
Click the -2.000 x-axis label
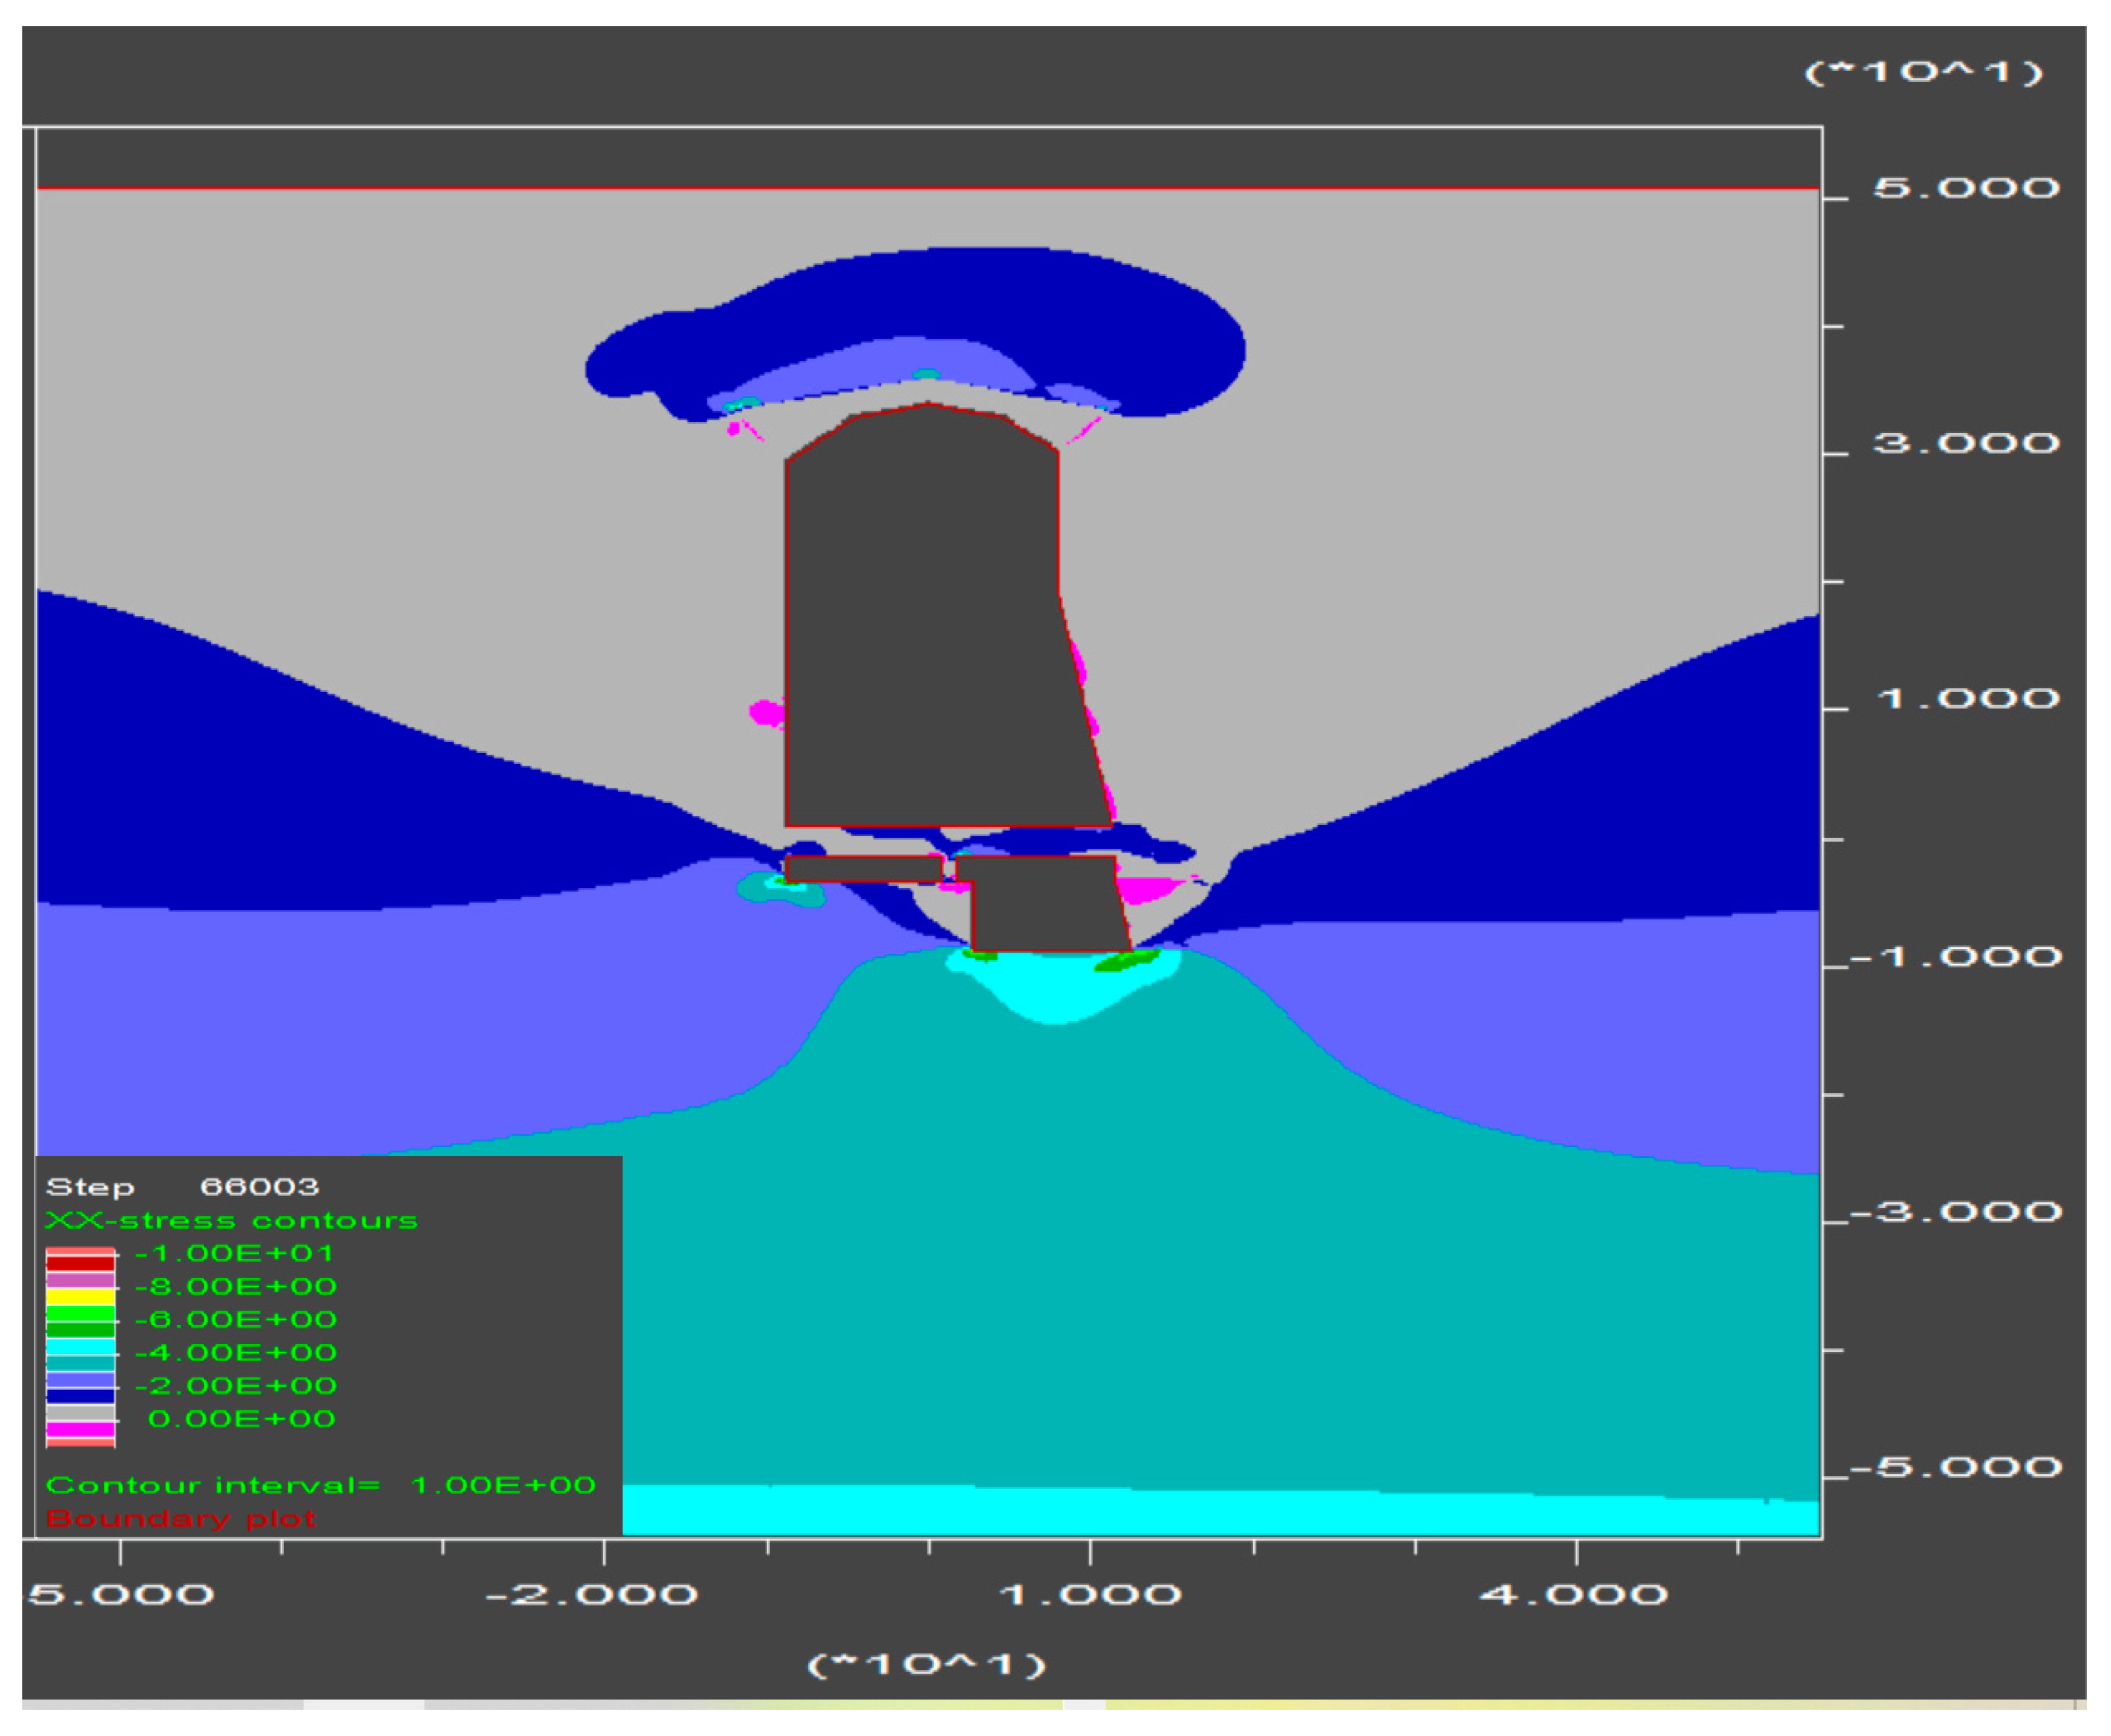point(591,1594)
